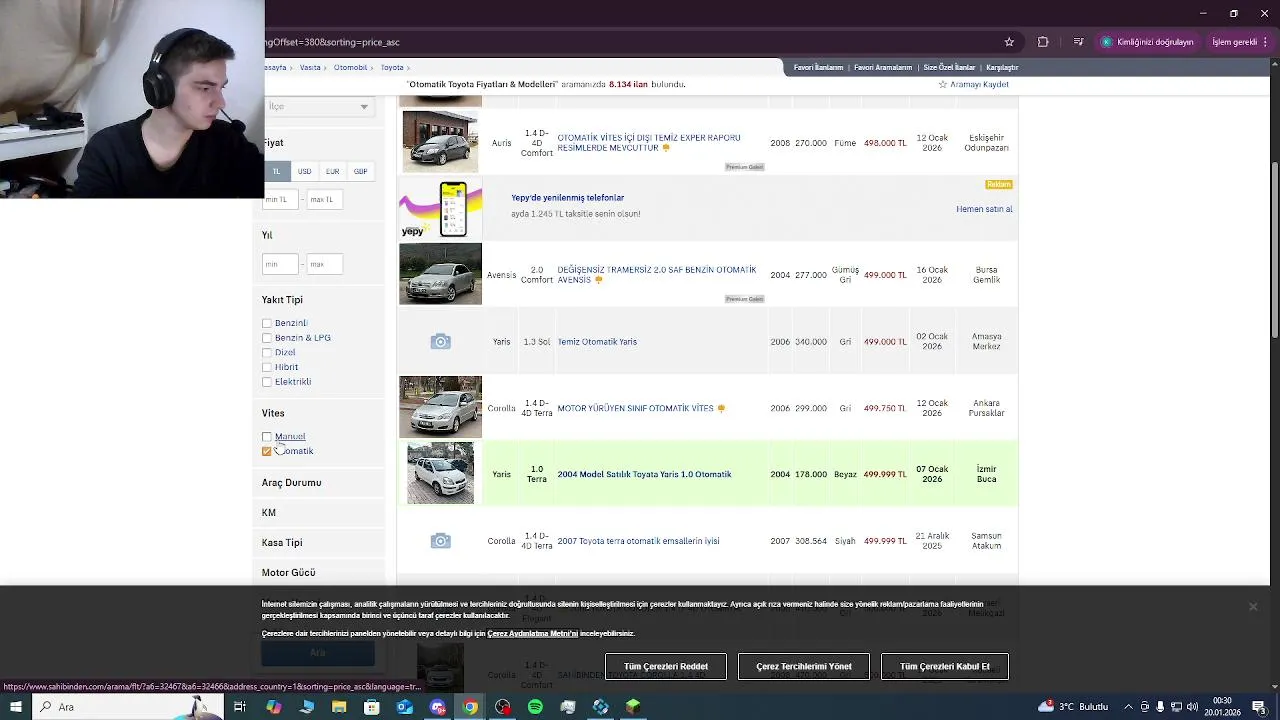Open Windows Start menu
The width and height of the screenshot is (1280, 720).
tap(15, 707)
